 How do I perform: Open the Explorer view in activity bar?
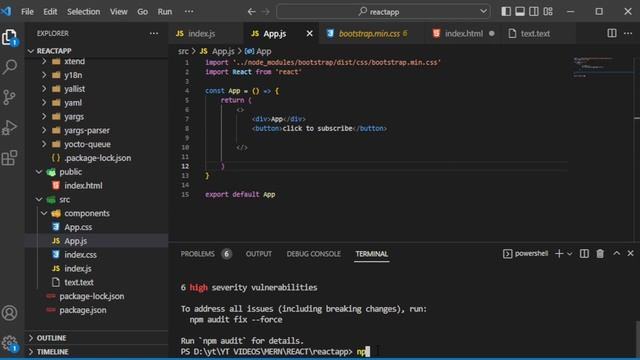tap(9, 37)
